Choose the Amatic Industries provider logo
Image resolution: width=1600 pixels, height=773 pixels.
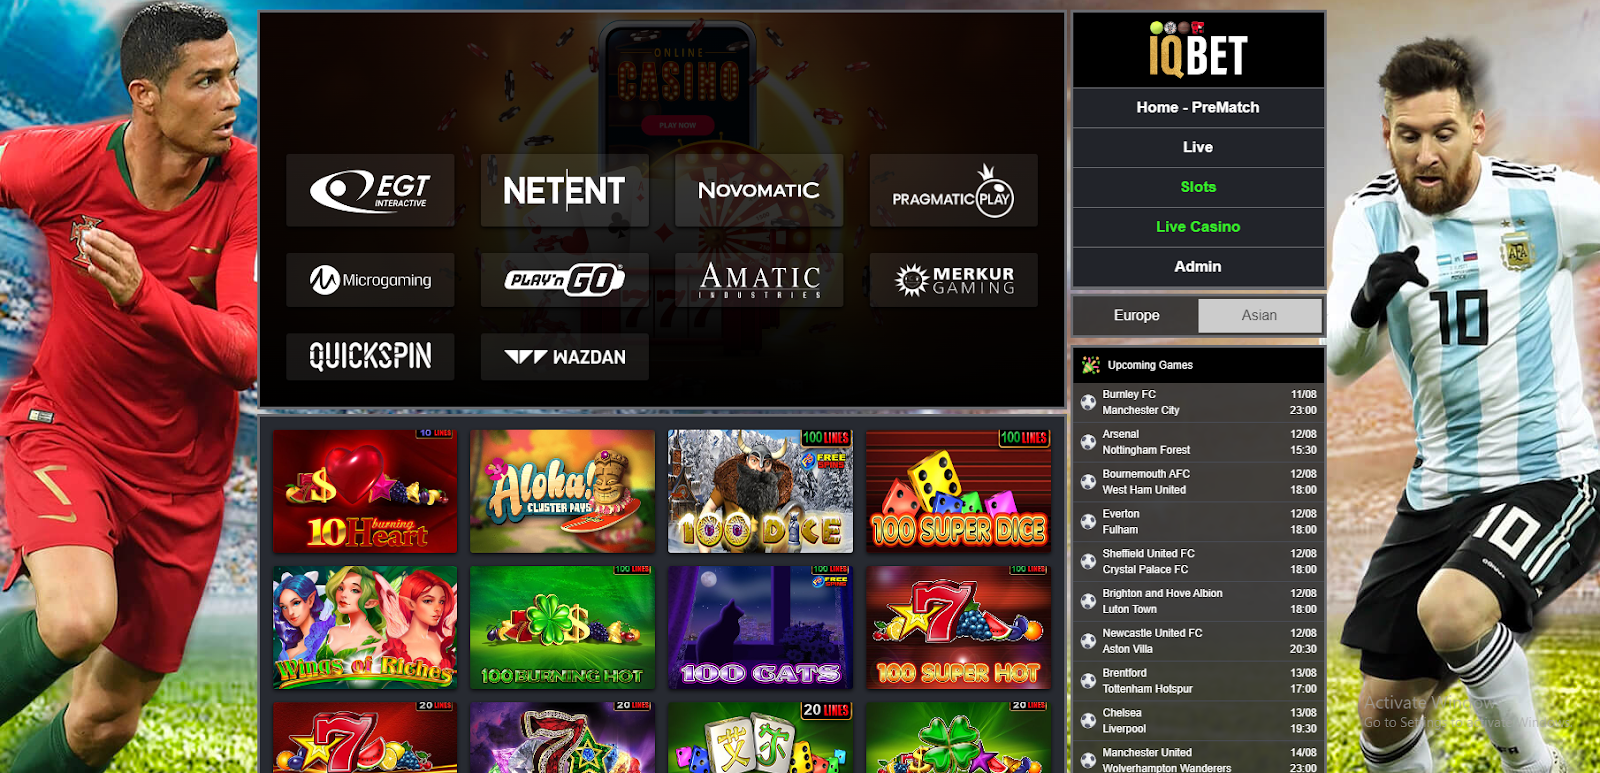[x=759, y=280]
